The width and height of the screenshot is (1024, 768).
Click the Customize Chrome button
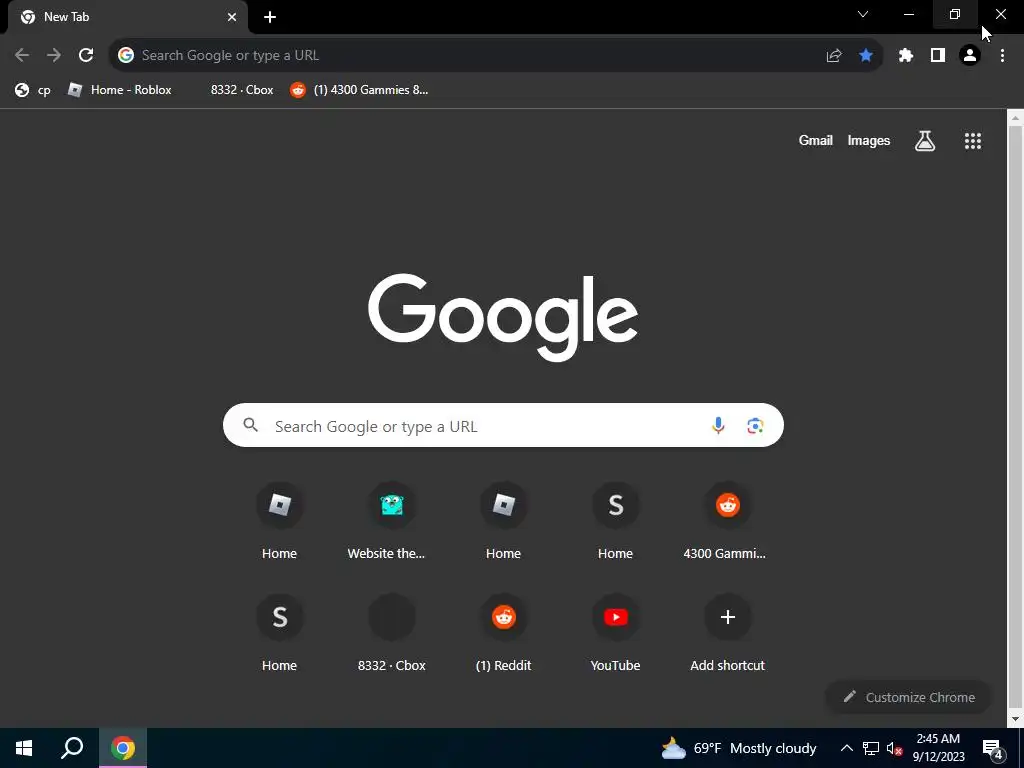(x=908, y=697)
